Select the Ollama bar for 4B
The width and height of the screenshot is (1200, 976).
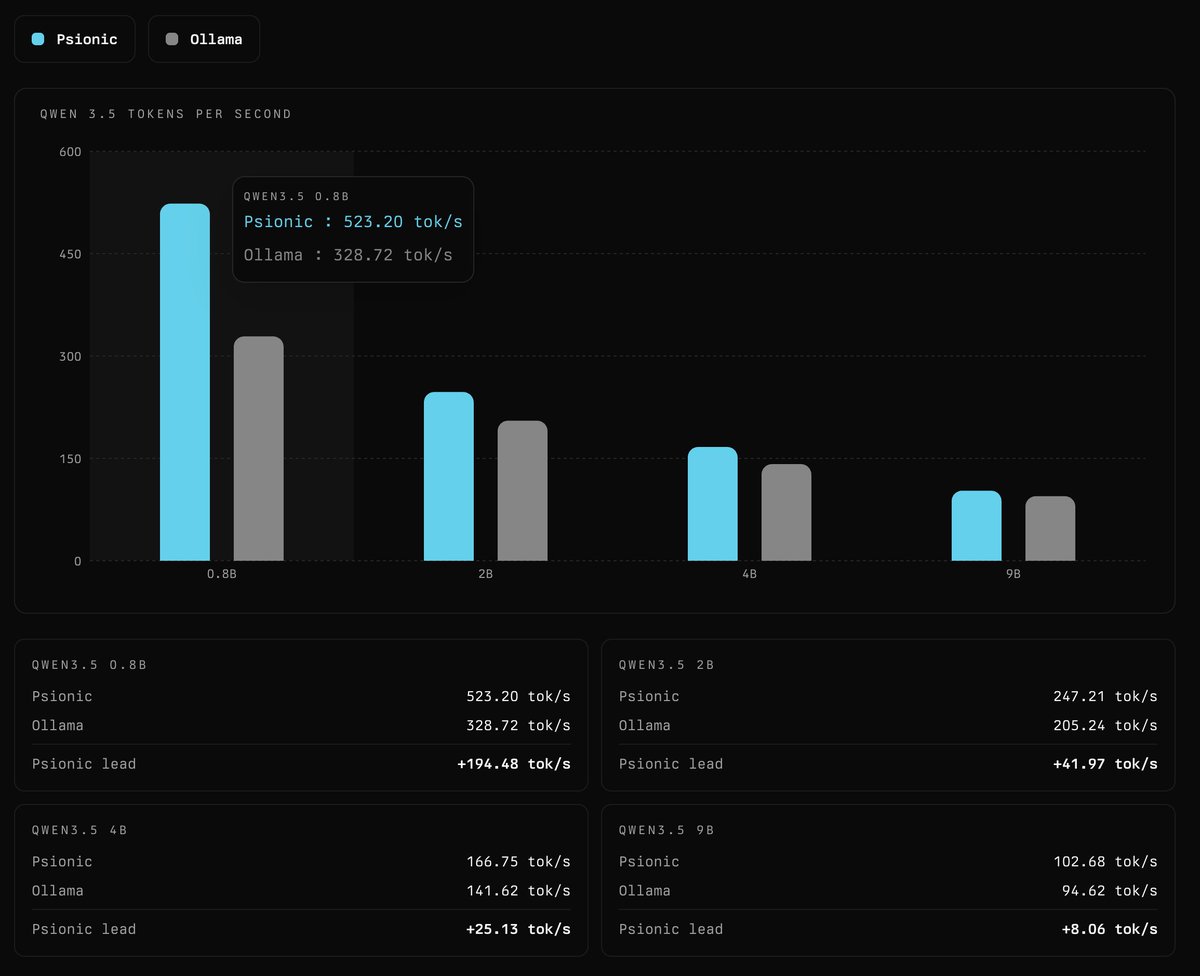(x=787, y=513)
